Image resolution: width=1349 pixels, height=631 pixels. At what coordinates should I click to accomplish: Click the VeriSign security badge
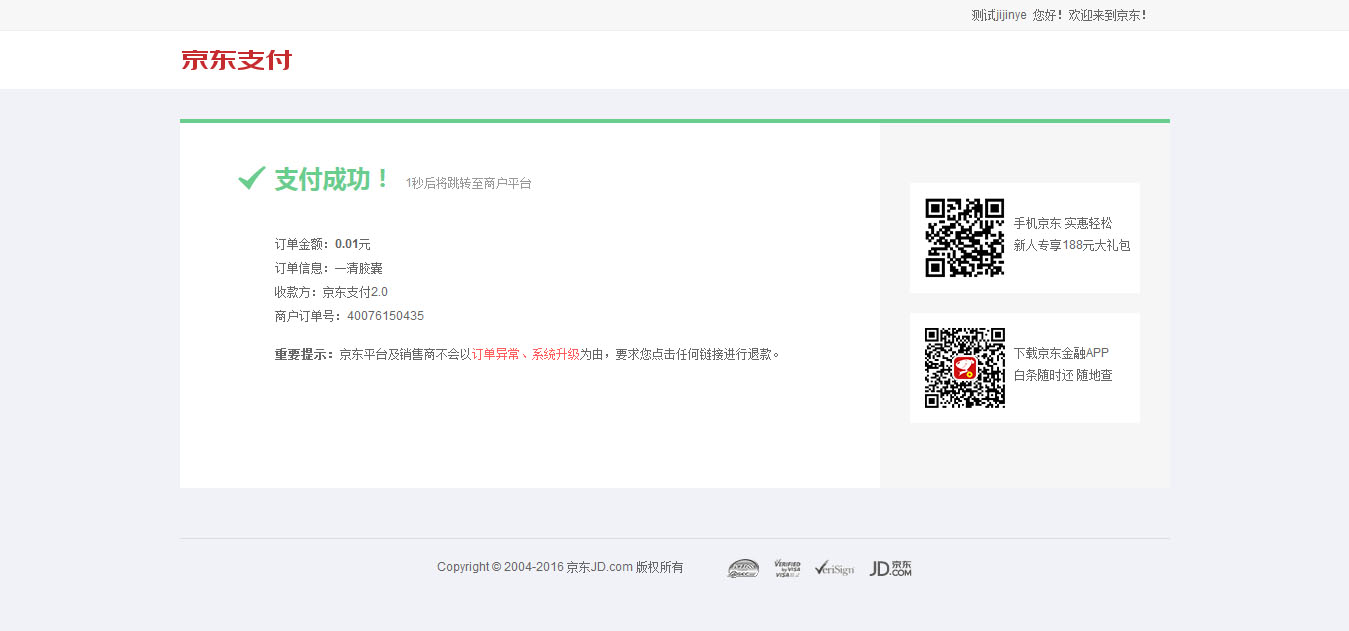tap(834, 568)
